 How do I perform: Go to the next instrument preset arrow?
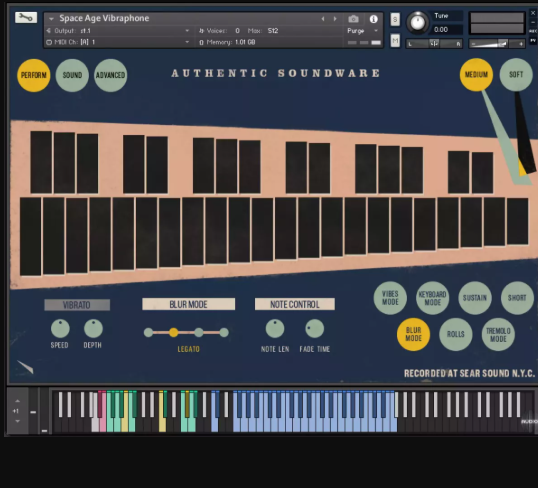click(335, 19)
